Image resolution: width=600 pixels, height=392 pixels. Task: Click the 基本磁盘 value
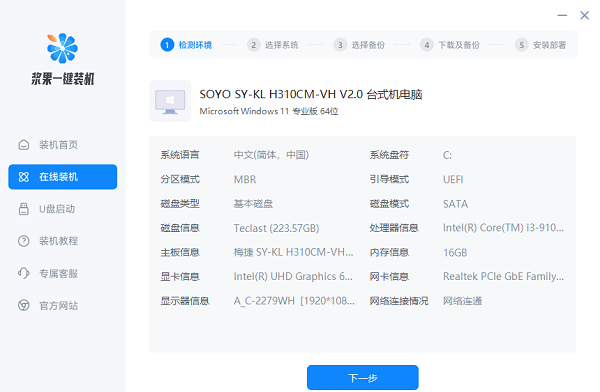[253, 204]
